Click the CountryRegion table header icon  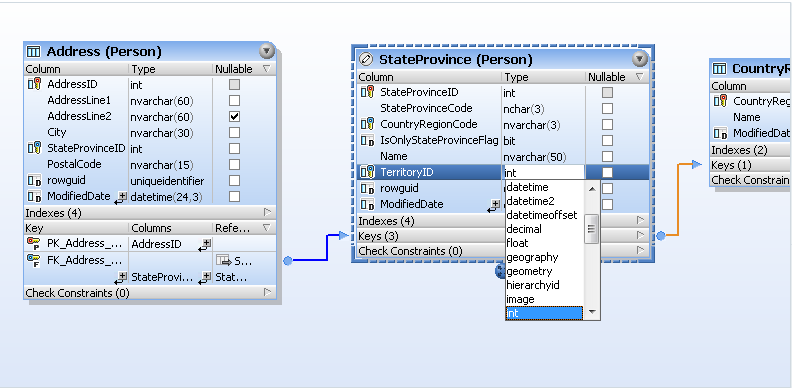click(720, 69)
